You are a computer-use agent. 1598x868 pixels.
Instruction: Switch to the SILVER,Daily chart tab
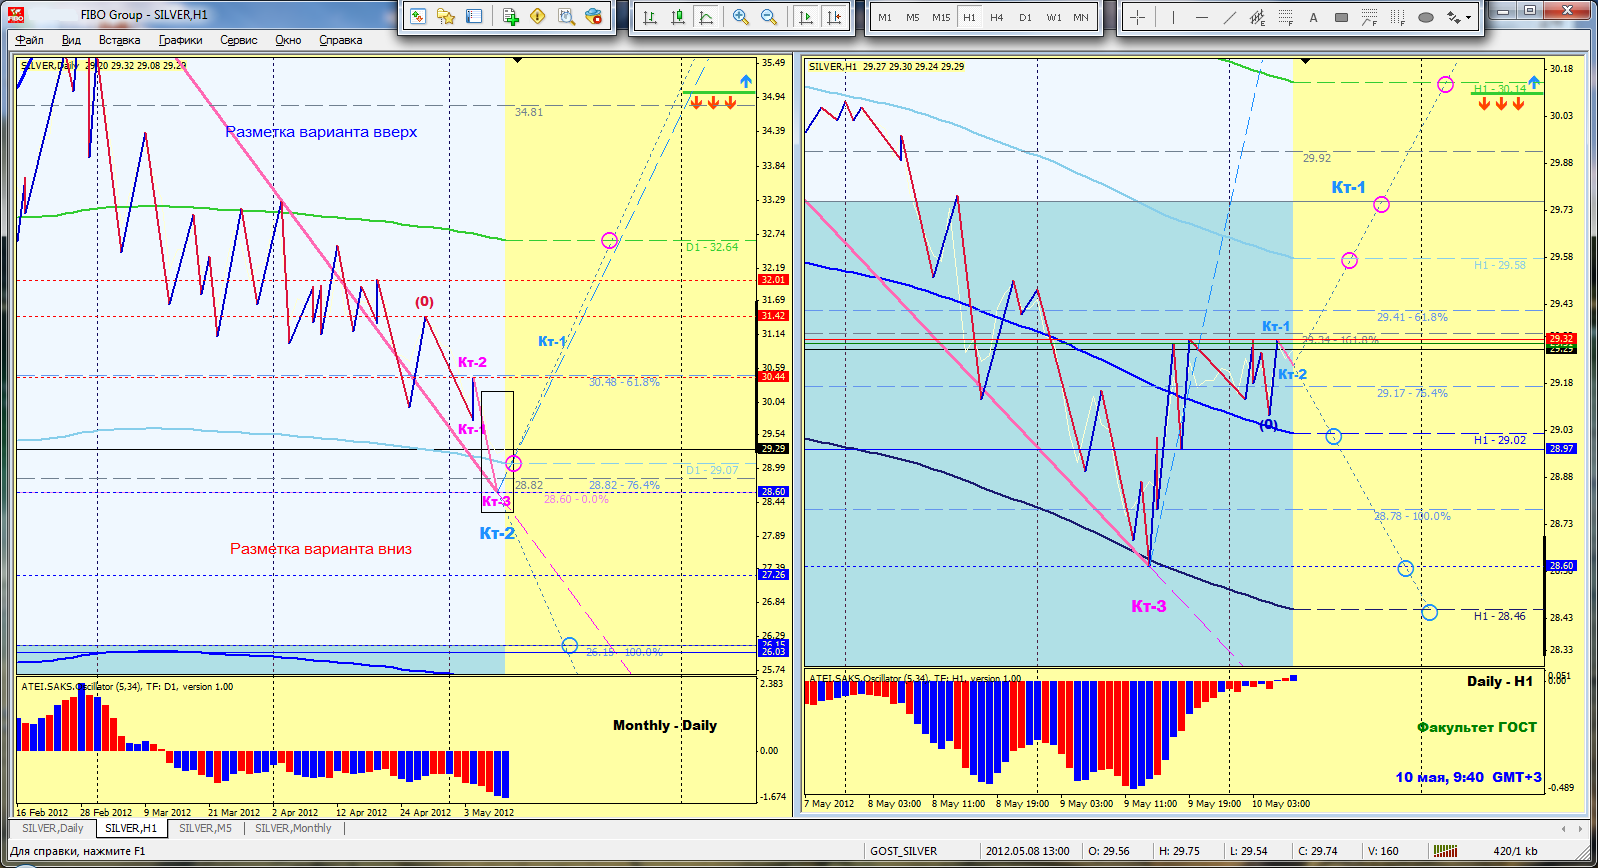[53, 828]
